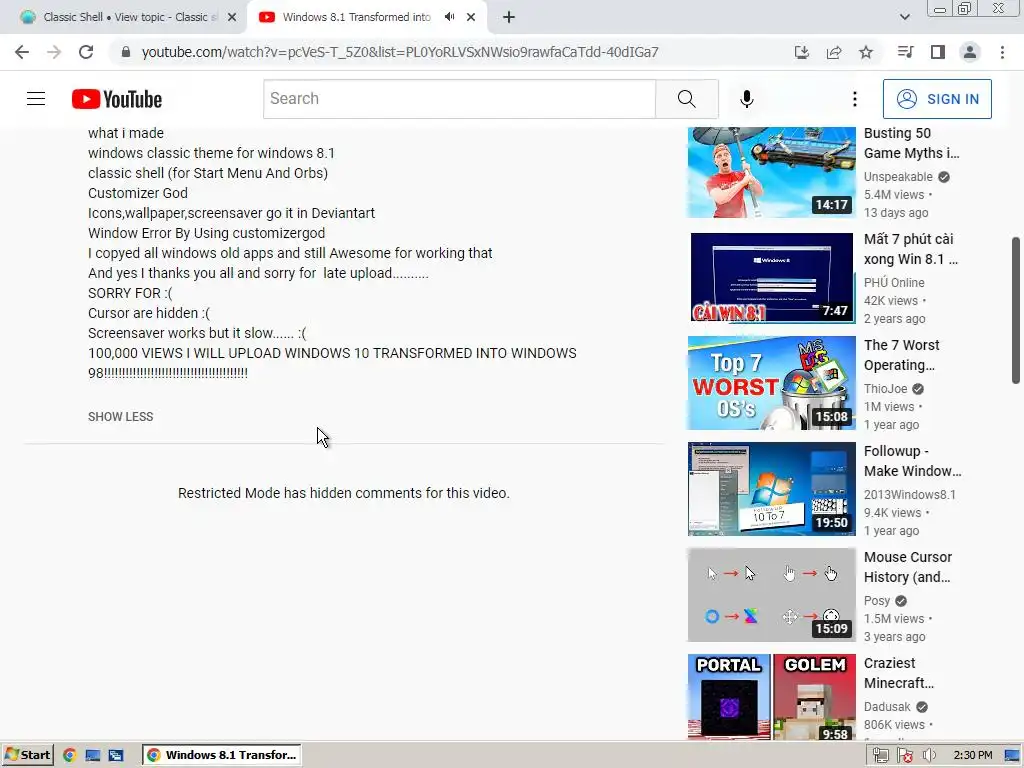Close the Windows 8.1 Transformed tab

[x=471, y=18]
